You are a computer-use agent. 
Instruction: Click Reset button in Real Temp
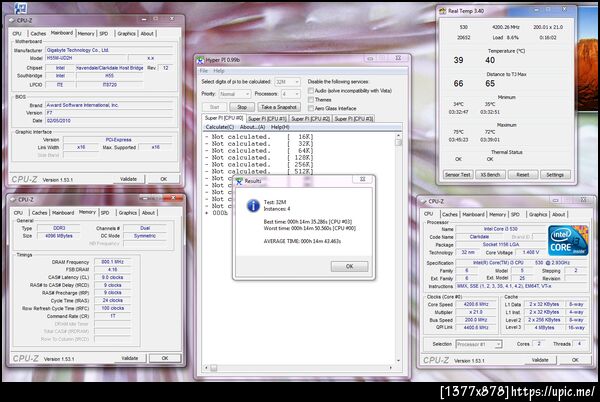click(x=523, y=174)
